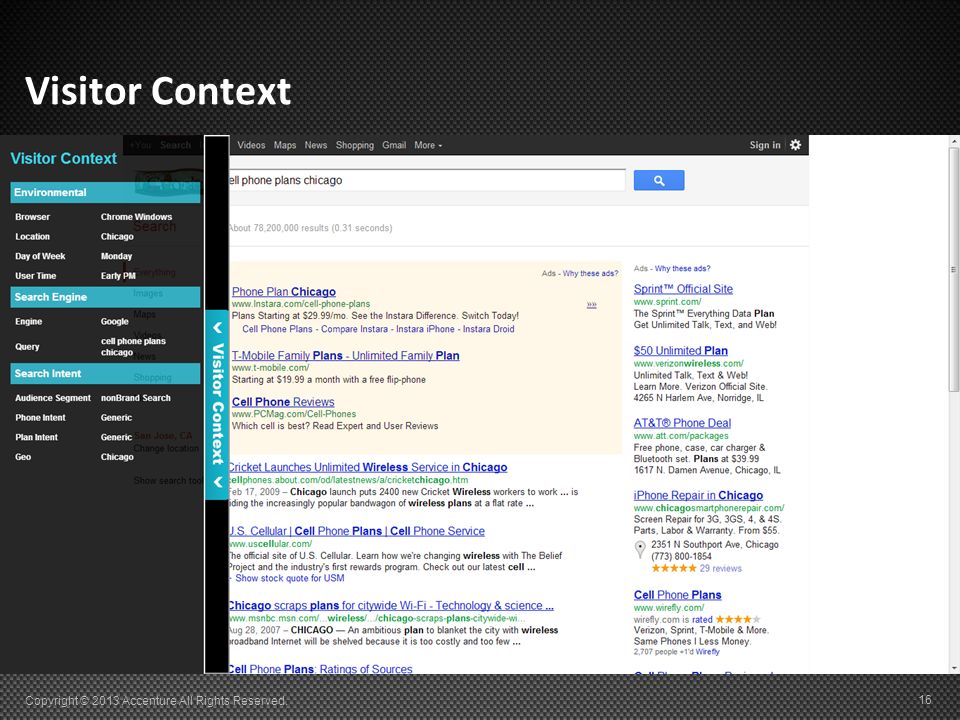
Task: Click the vertical Visitor Context side tab label
Action: tap(217, 405)
